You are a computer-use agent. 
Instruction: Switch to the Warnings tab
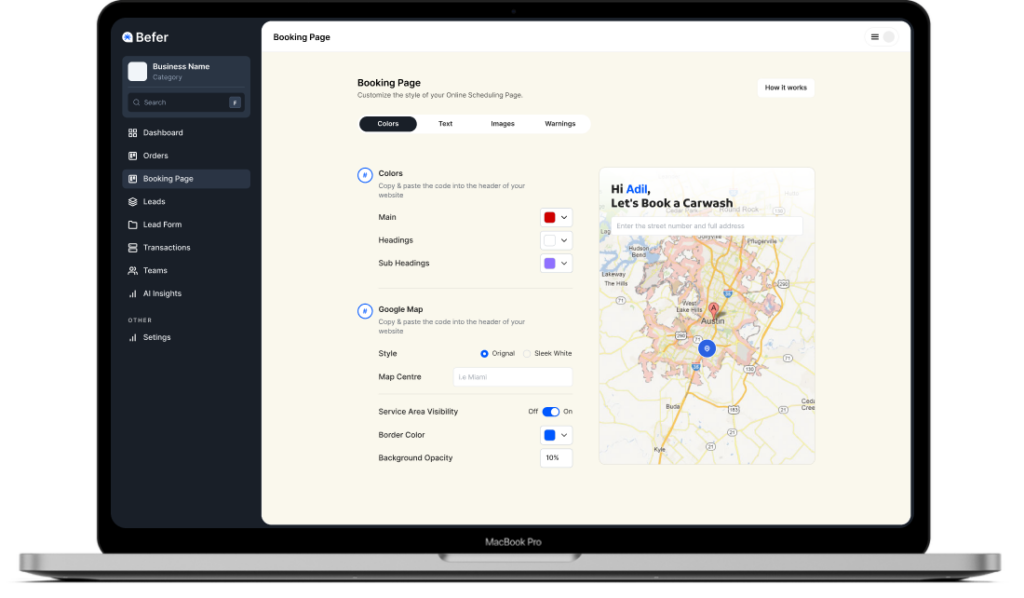click(x=560, y=124)
